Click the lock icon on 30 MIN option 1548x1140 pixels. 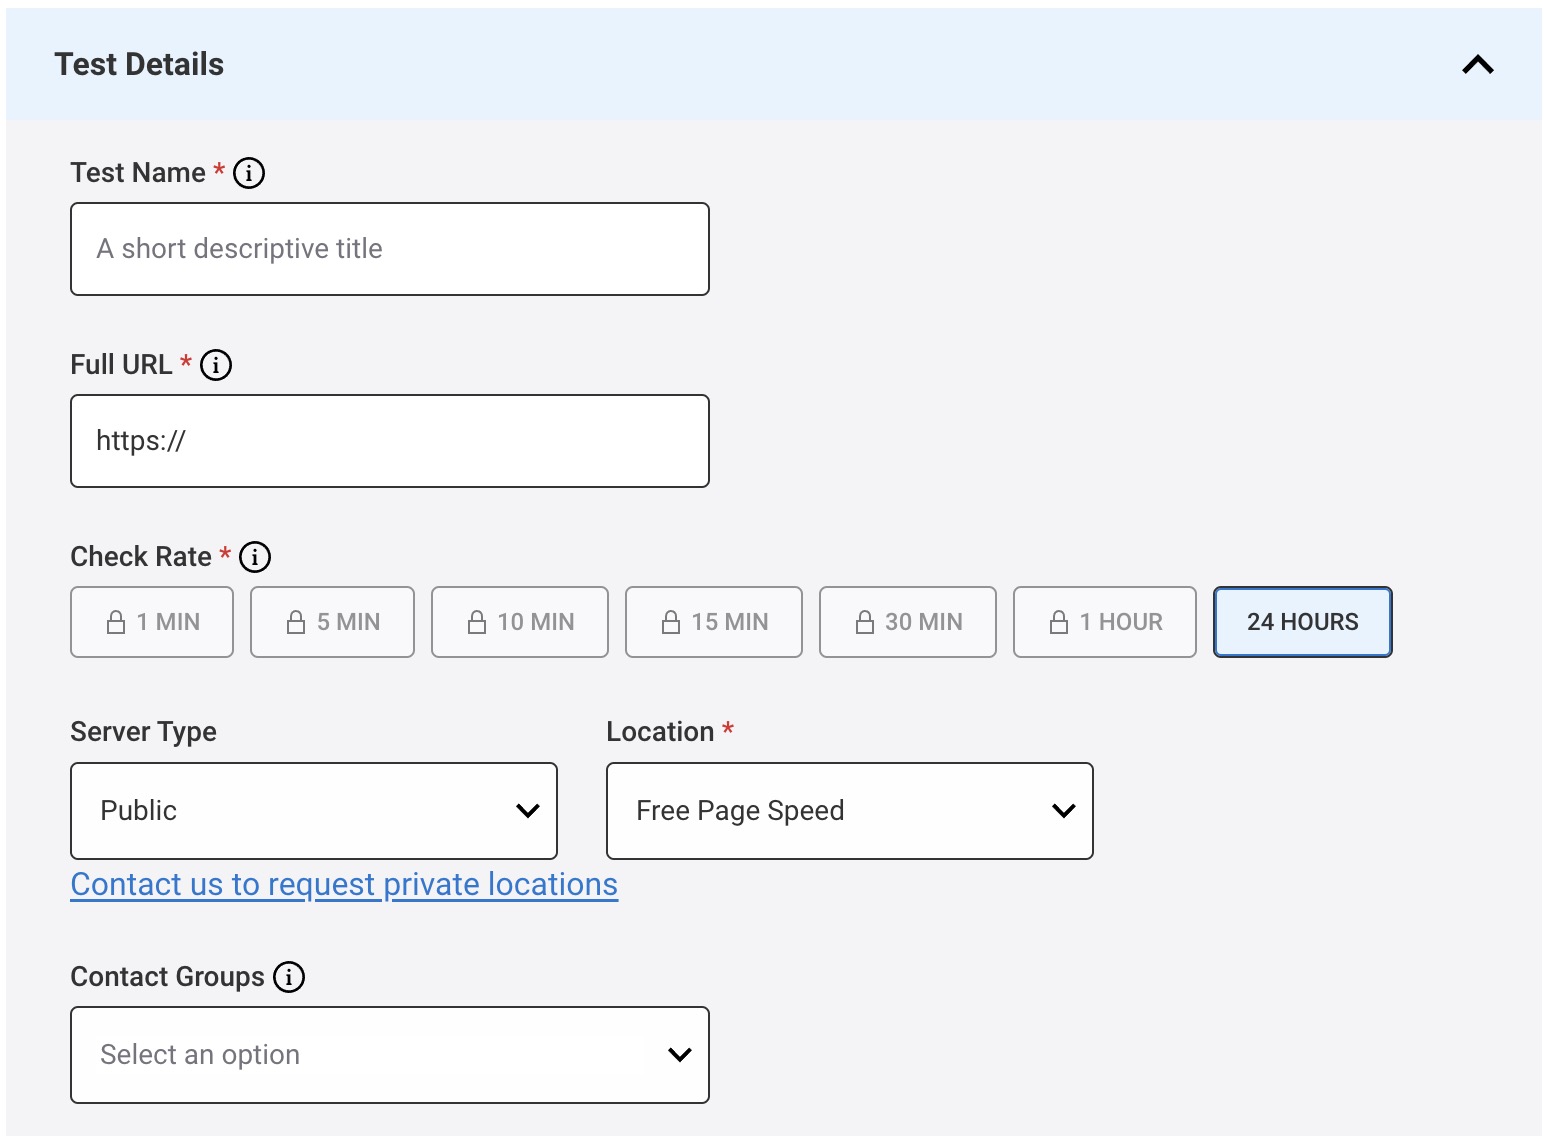(x=866, y=621)
